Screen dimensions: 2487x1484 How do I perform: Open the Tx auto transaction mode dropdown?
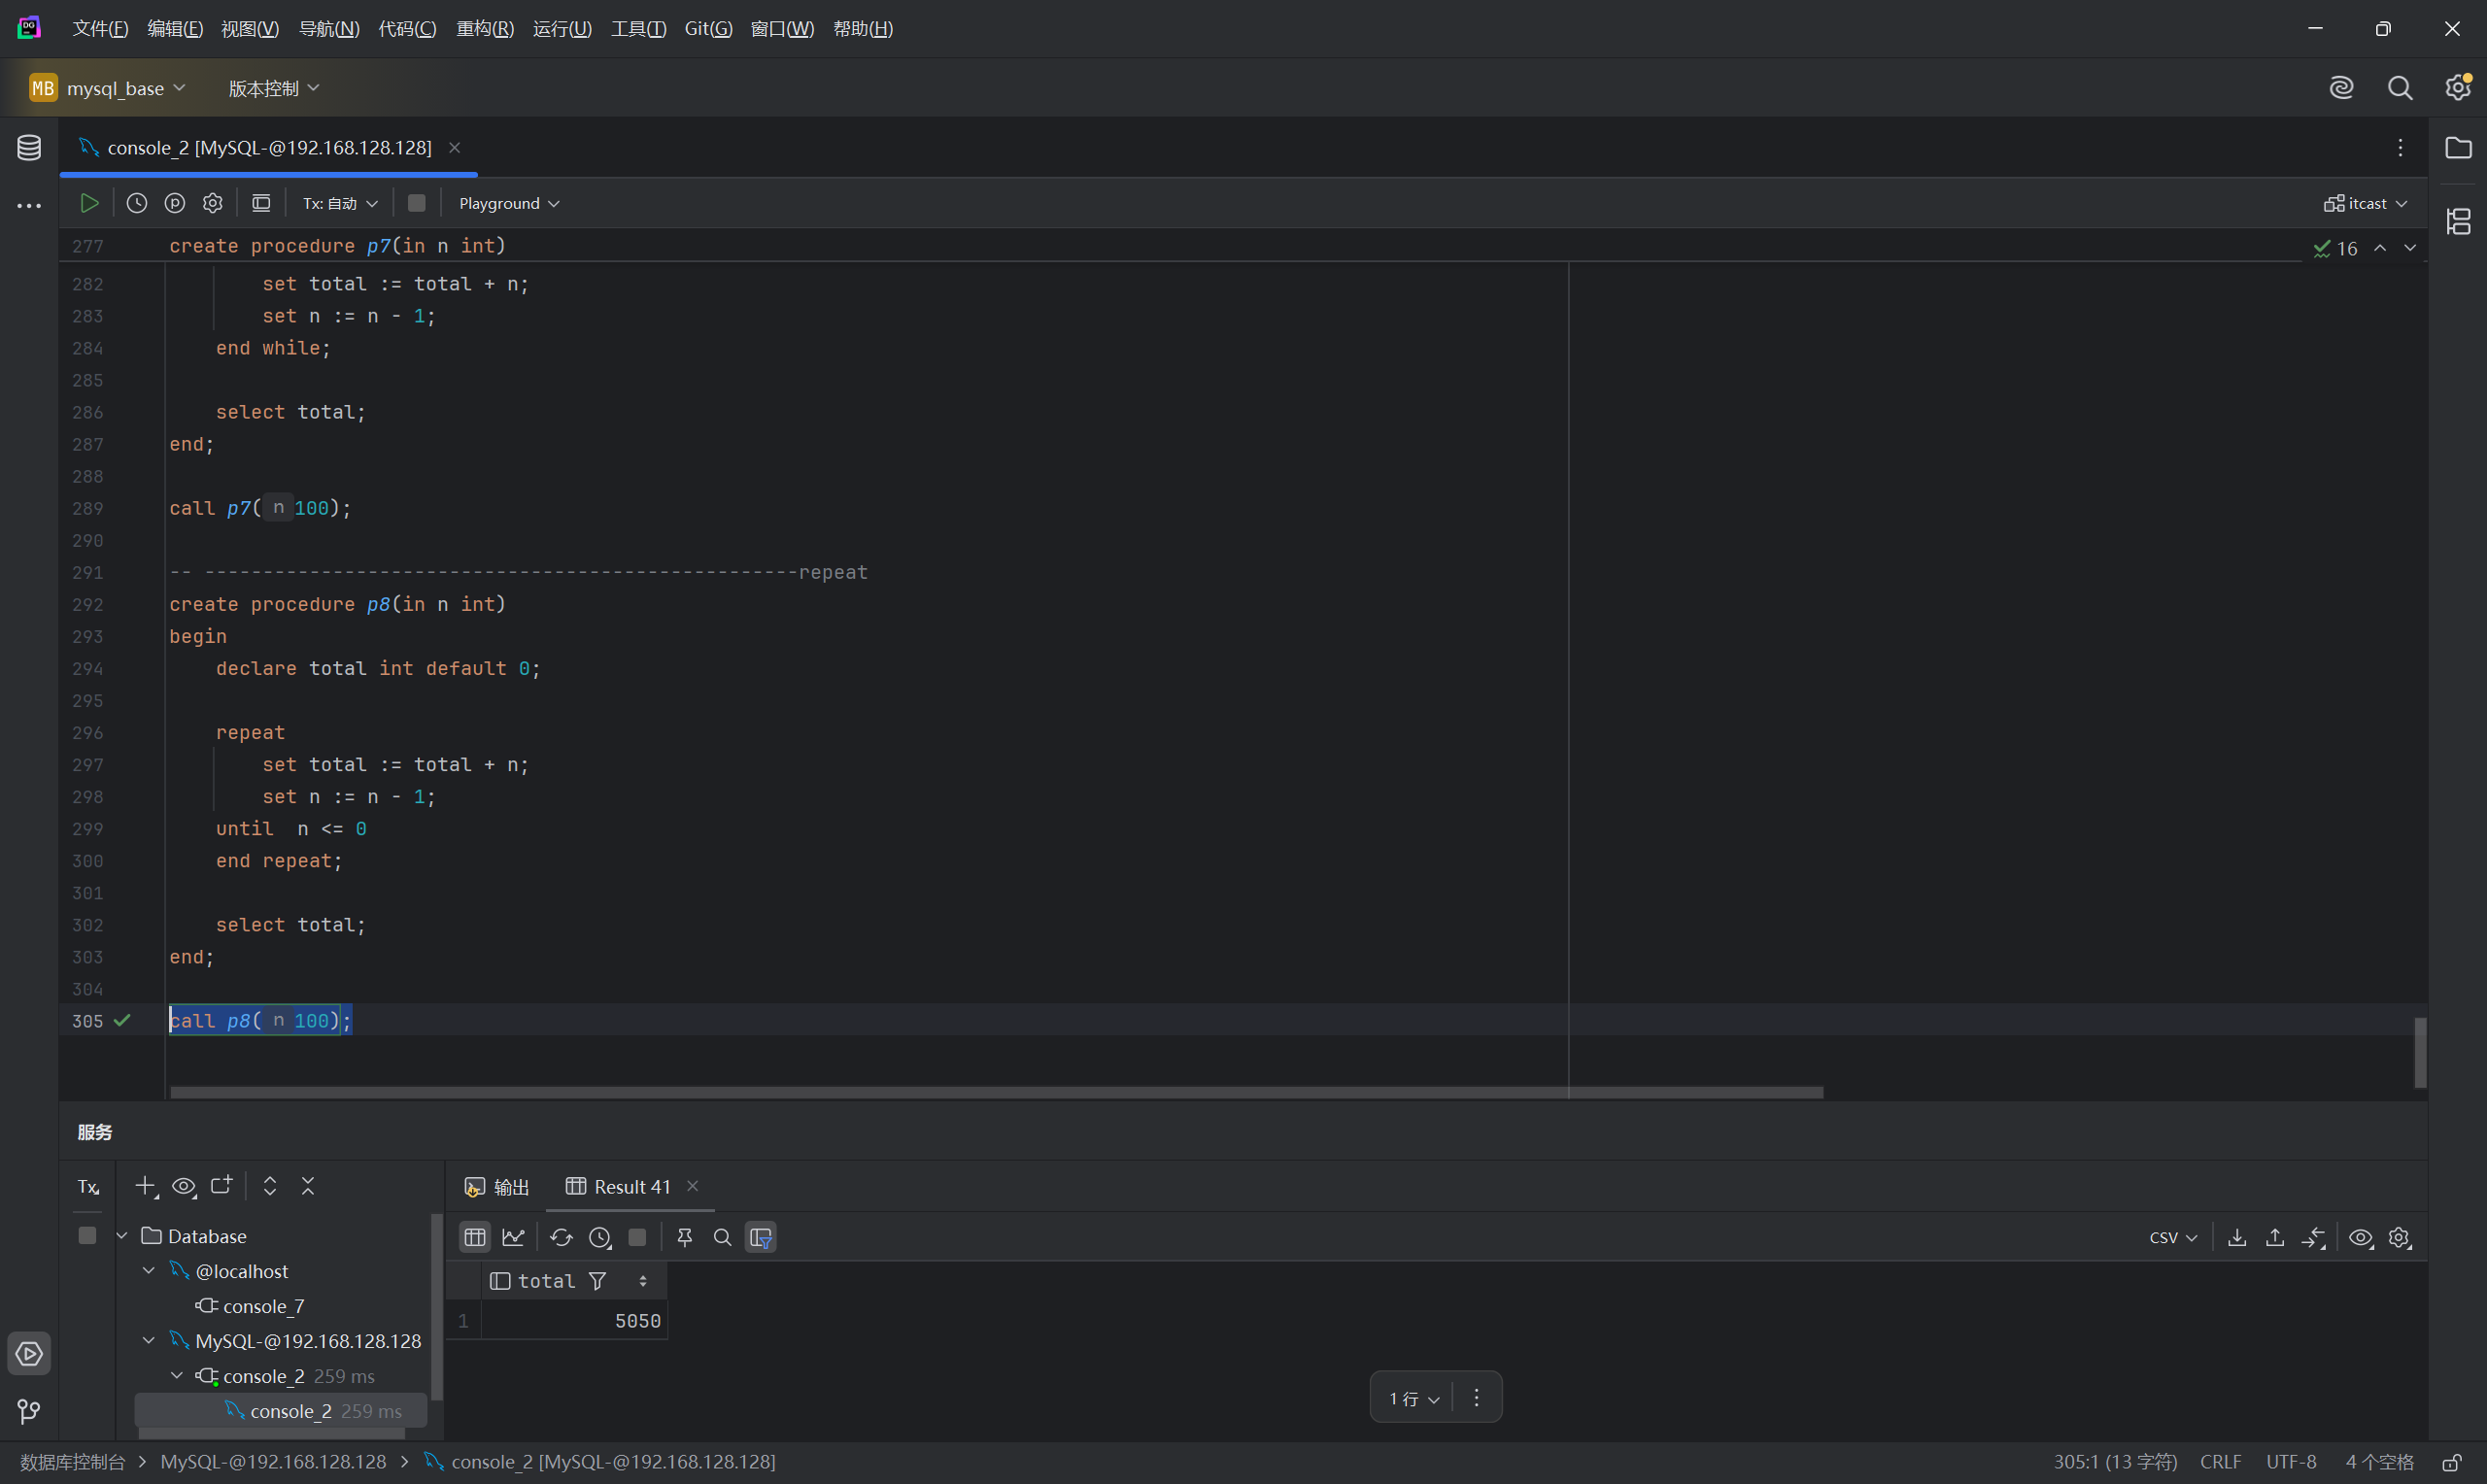340,203
